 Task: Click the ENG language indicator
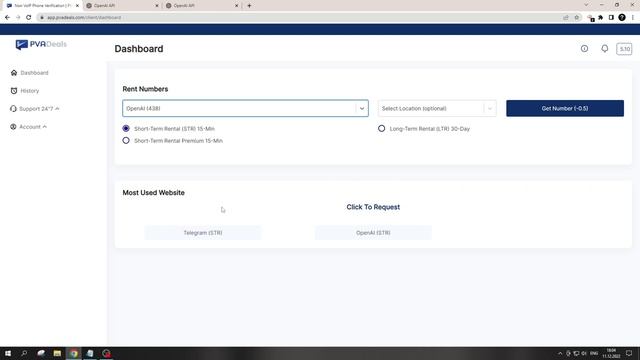(594, 353)
